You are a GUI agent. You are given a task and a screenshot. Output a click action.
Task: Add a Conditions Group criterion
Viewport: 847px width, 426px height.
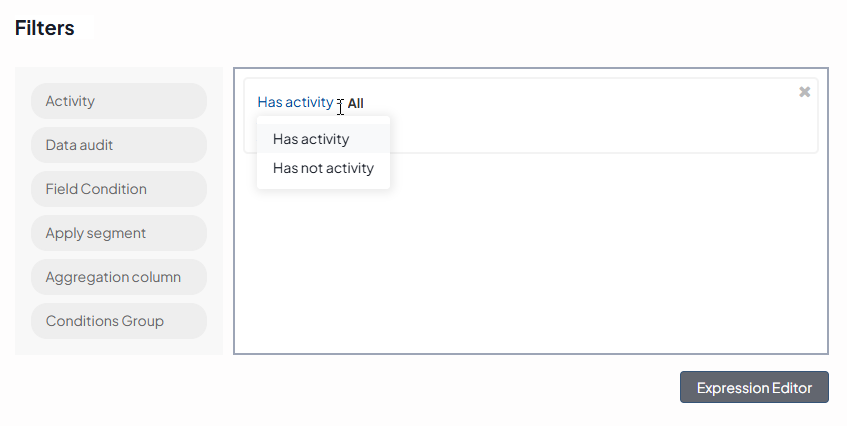(x=119, y=321)
